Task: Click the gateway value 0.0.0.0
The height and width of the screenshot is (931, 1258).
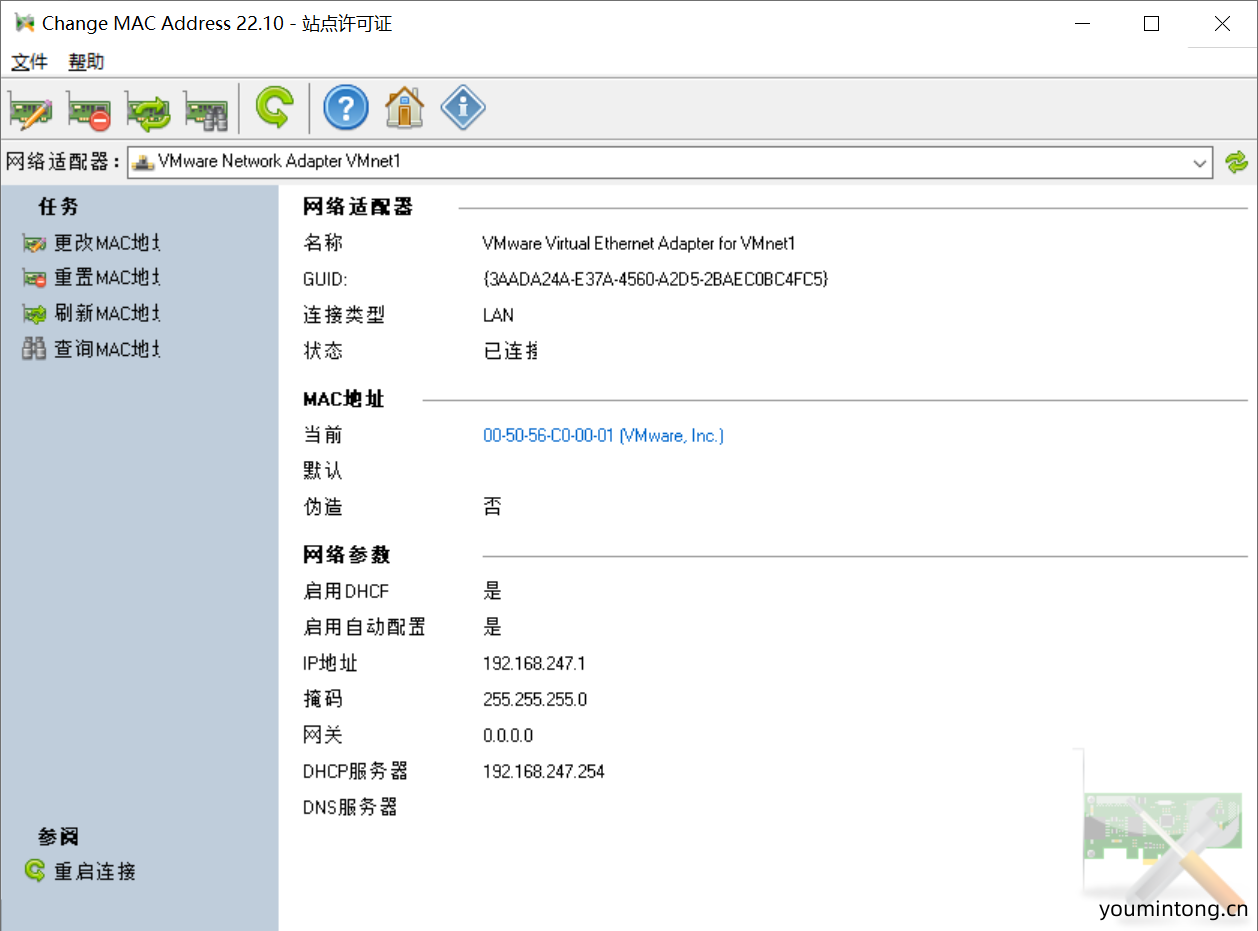Action: click(x=508, y=735)
